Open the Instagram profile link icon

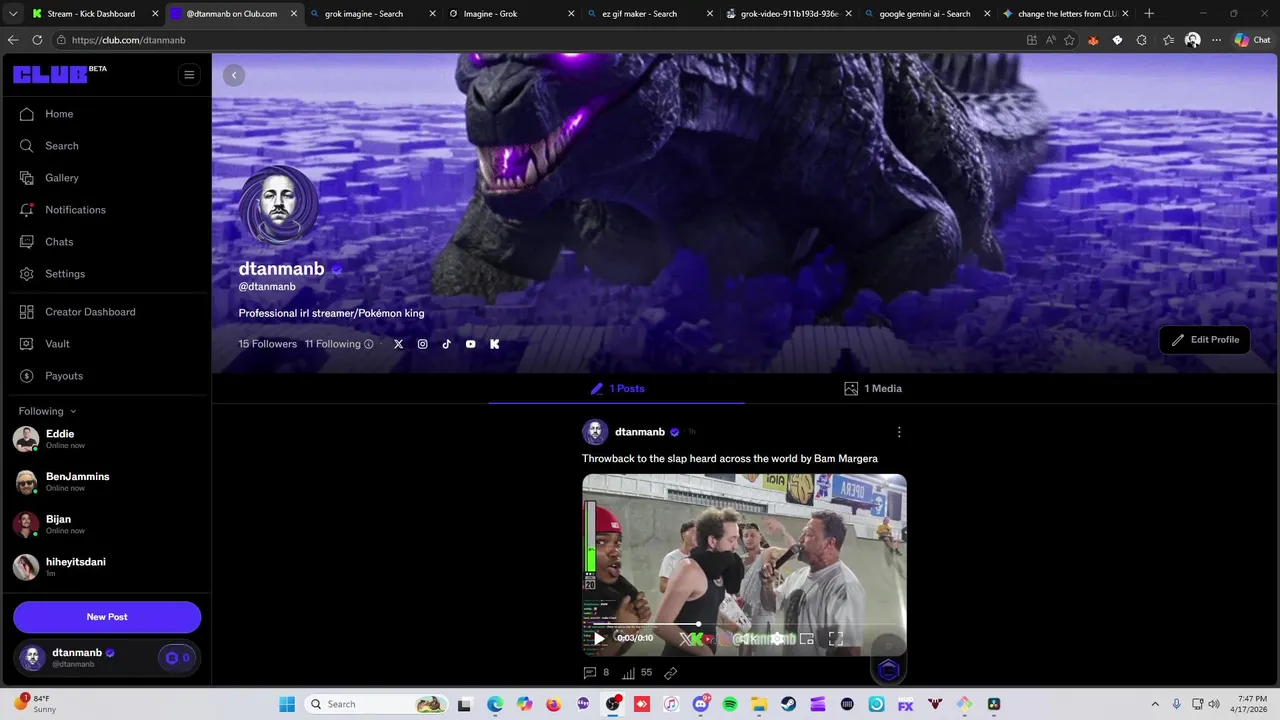422,344
